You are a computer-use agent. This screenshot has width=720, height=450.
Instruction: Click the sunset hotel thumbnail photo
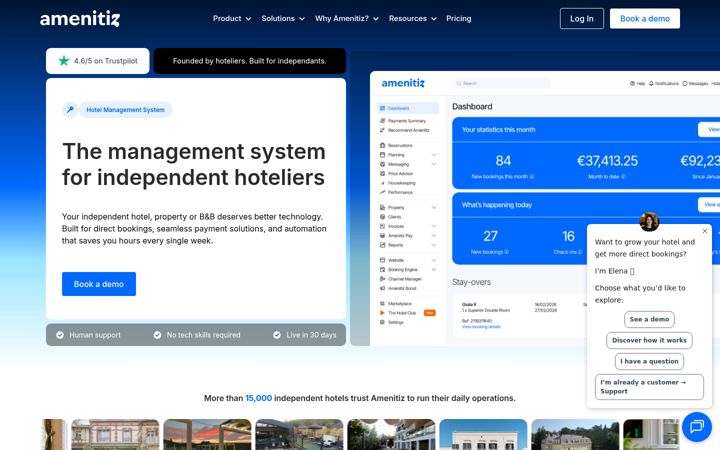click(x=207, y=434)
